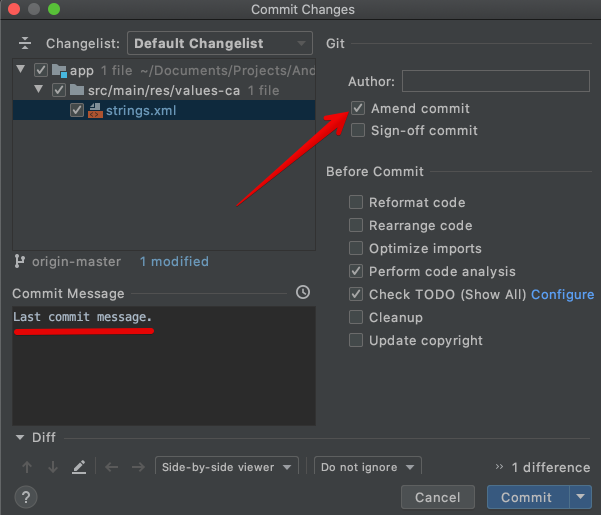Click the app module folder icon
Screen dimensions: 601x515
[59, 71]
